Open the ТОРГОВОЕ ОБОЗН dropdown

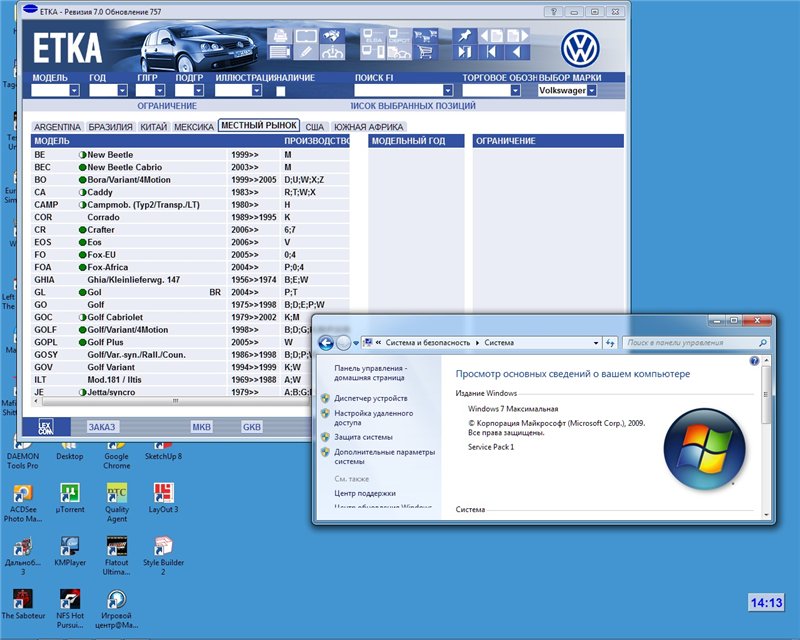pyautogui.click(x=515, y=90)
